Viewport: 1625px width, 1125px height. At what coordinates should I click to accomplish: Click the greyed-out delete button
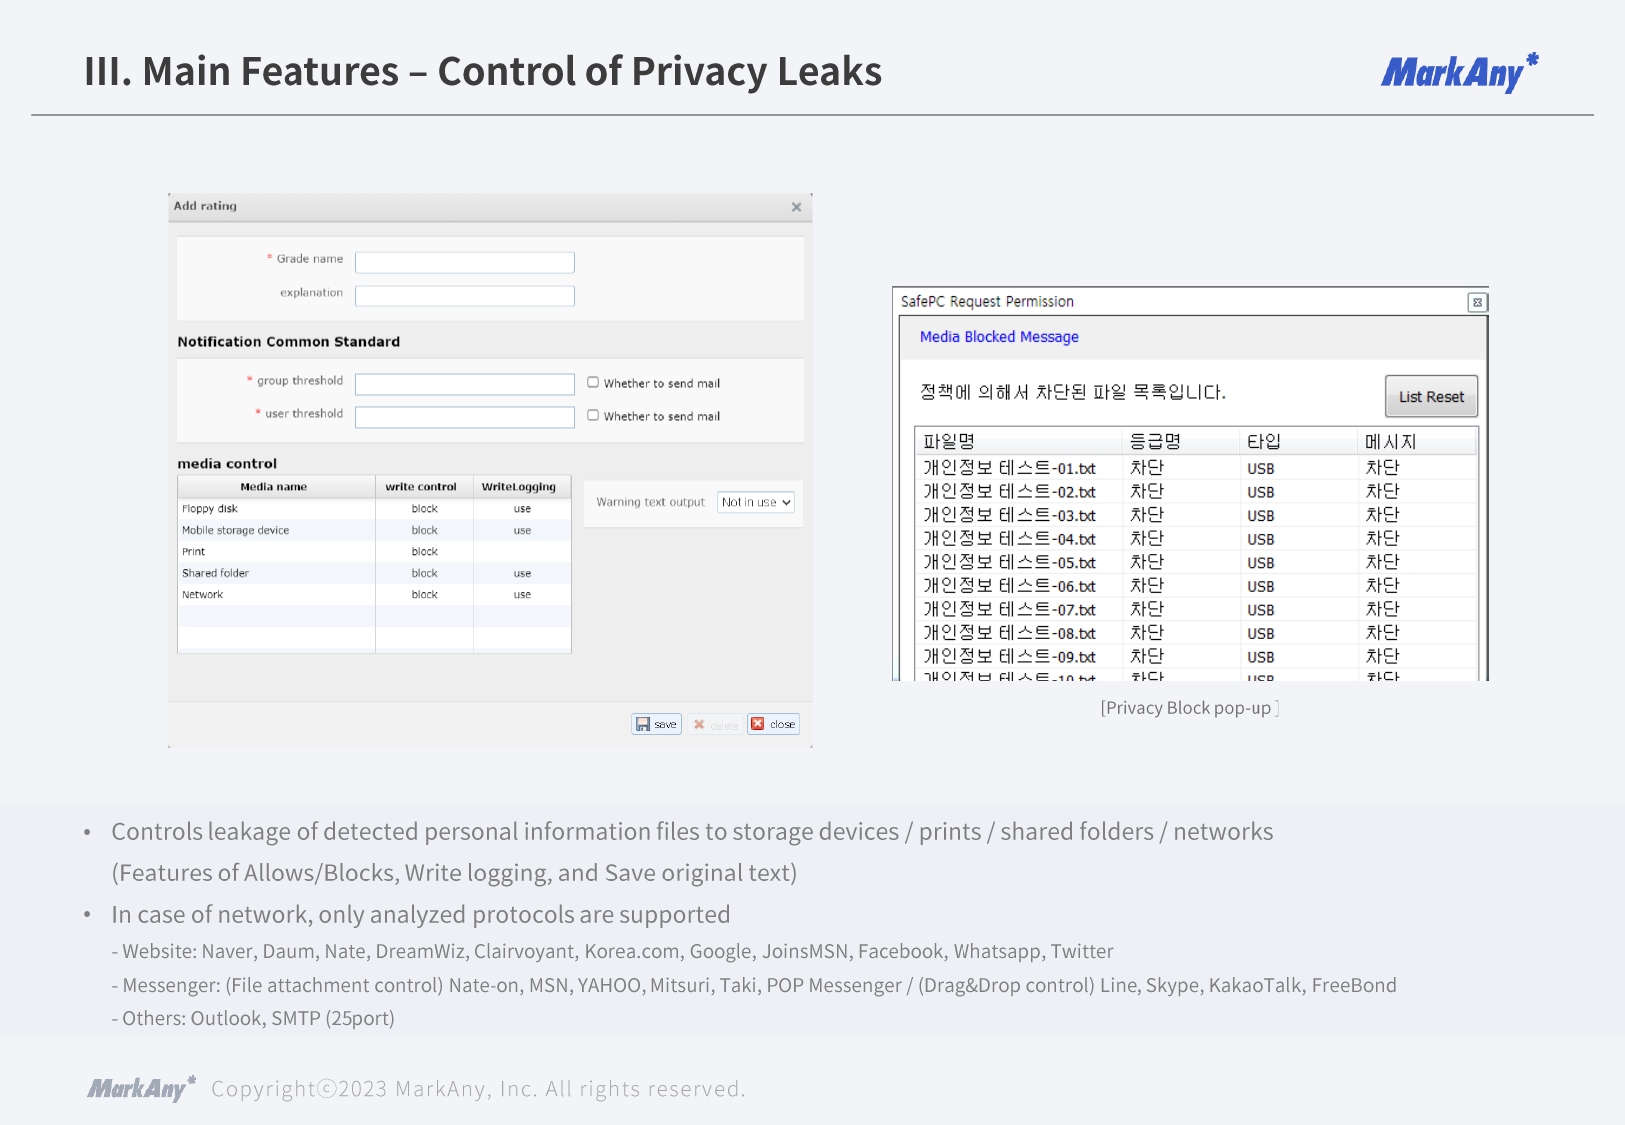[x=715, y=724]
